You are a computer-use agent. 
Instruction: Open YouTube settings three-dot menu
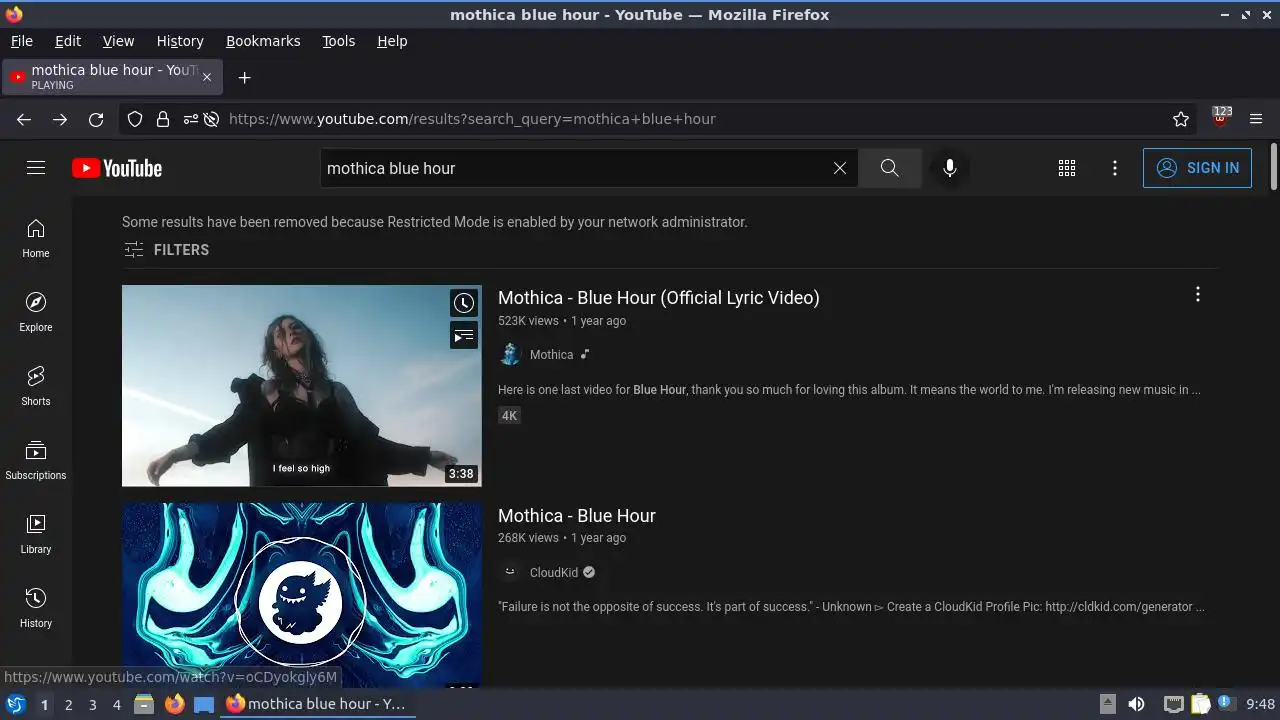tap(1115, 168)
